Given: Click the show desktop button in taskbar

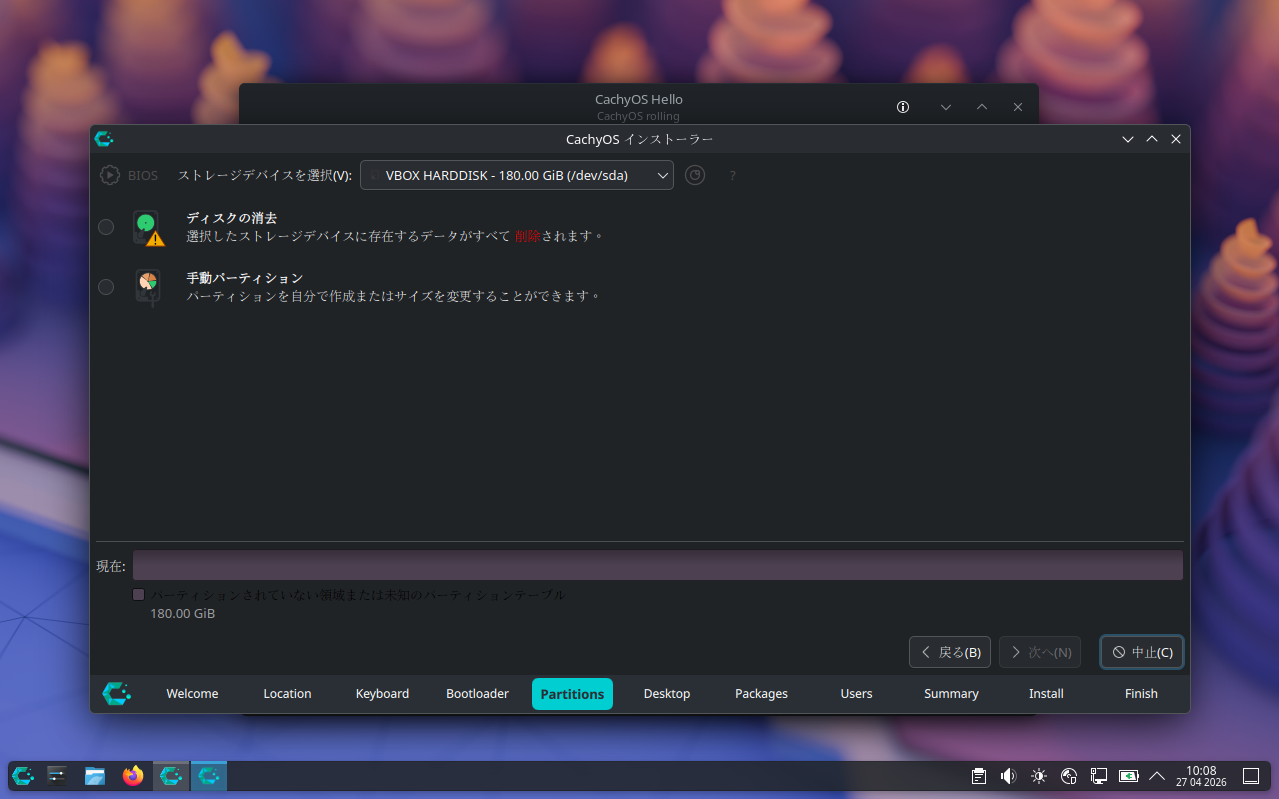Looking at the screenshot, I should [x=1250, y=775].
